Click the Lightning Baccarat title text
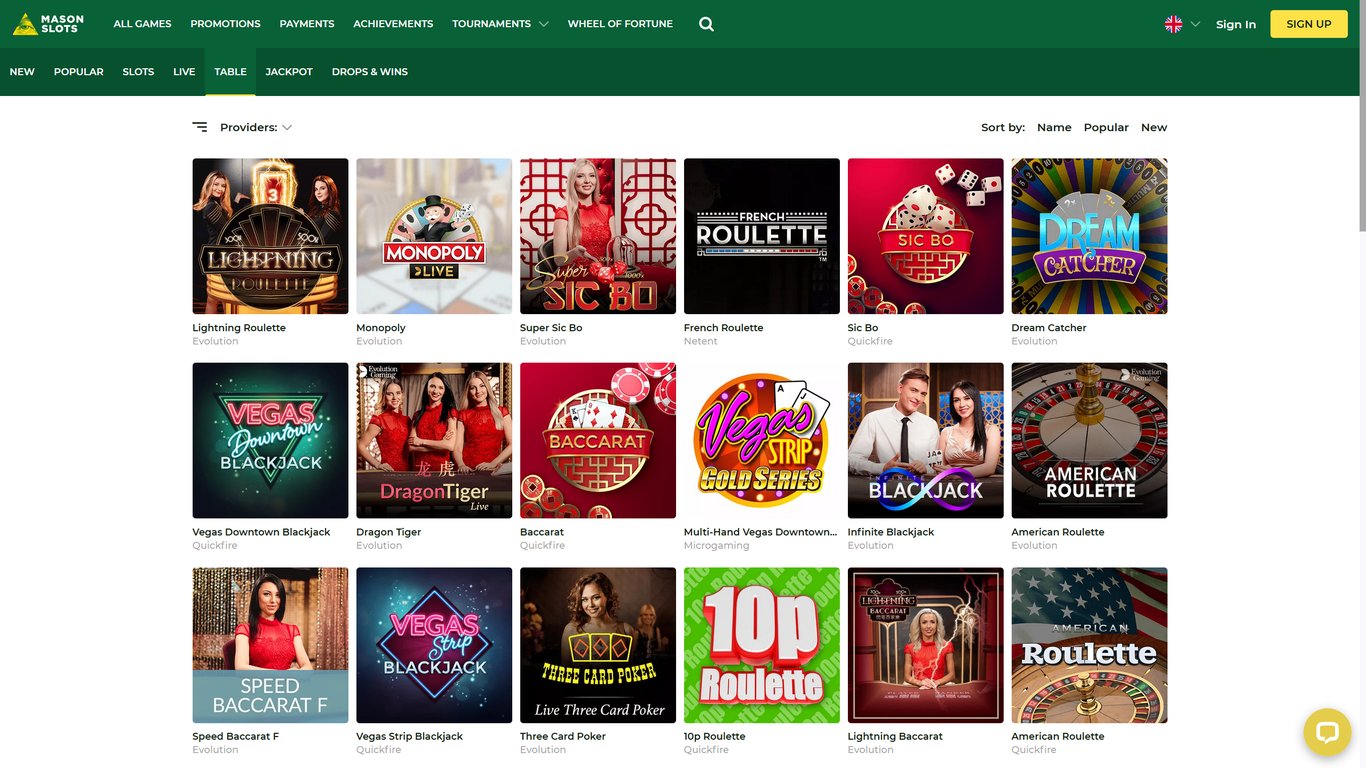The image size is (1366, 768). [895, 736]
